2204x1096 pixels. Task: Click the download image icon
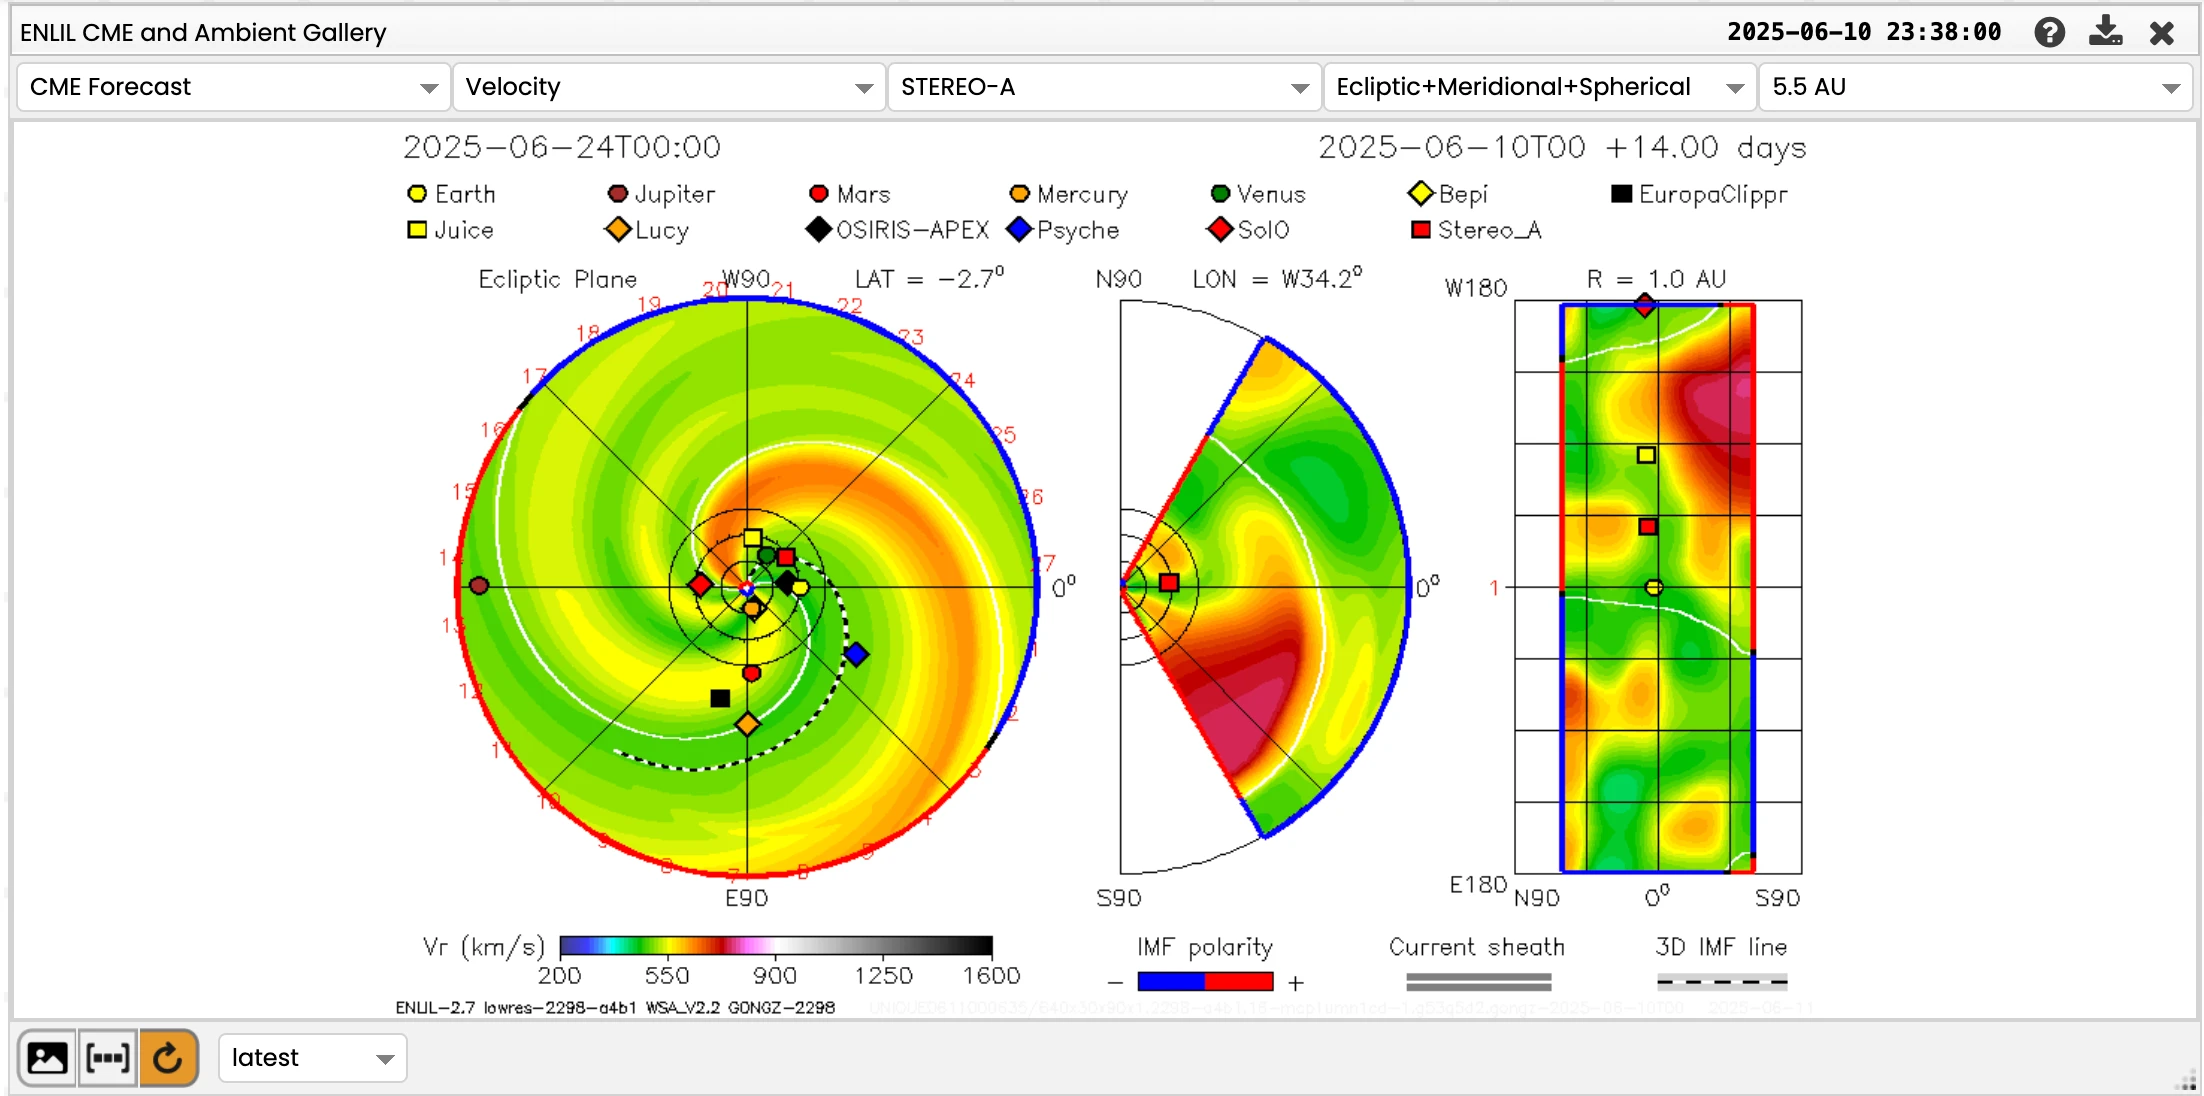point(2105,32)
